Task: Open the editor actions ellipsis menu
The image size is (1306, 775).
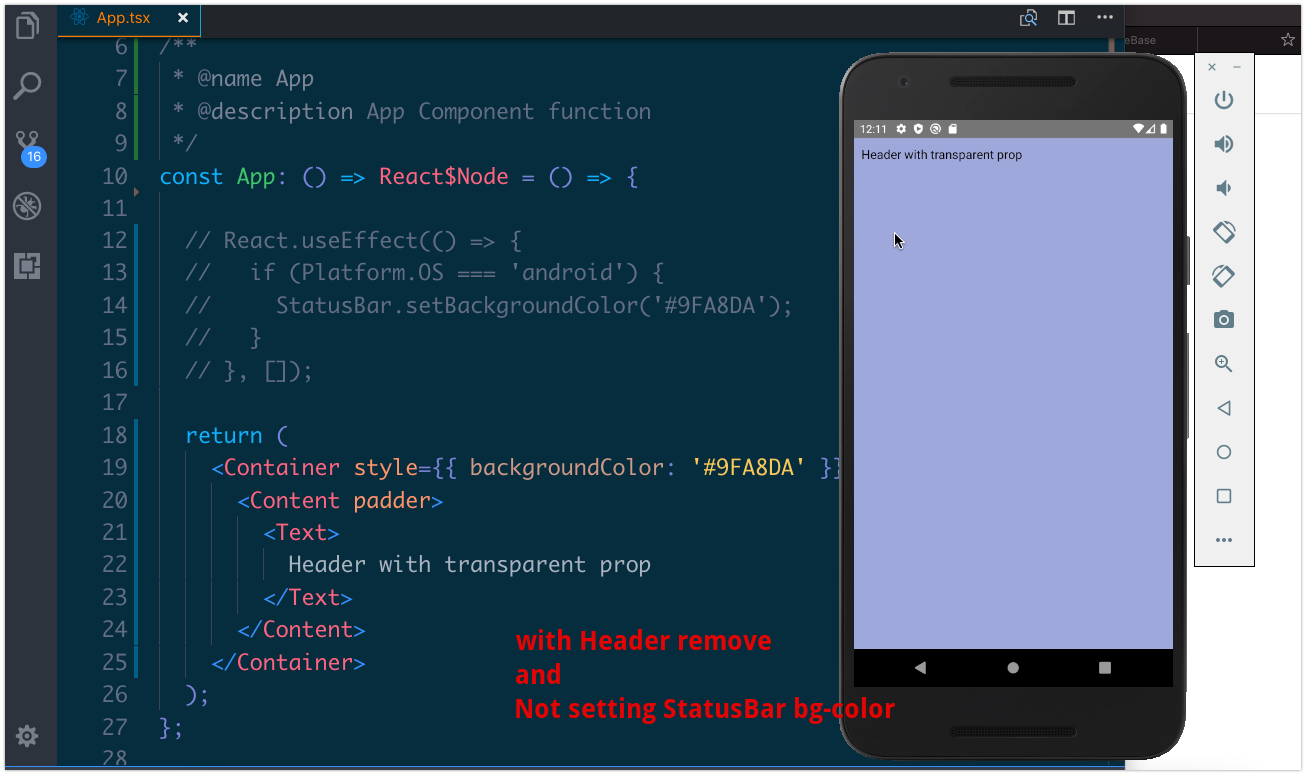Action: point(1103,17)
